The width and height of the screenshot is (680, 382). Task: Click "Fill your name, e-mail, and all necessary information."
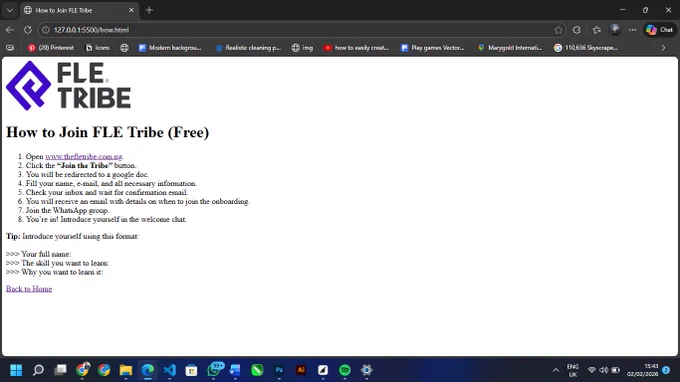pyautogui.click(x=111, y=183)
